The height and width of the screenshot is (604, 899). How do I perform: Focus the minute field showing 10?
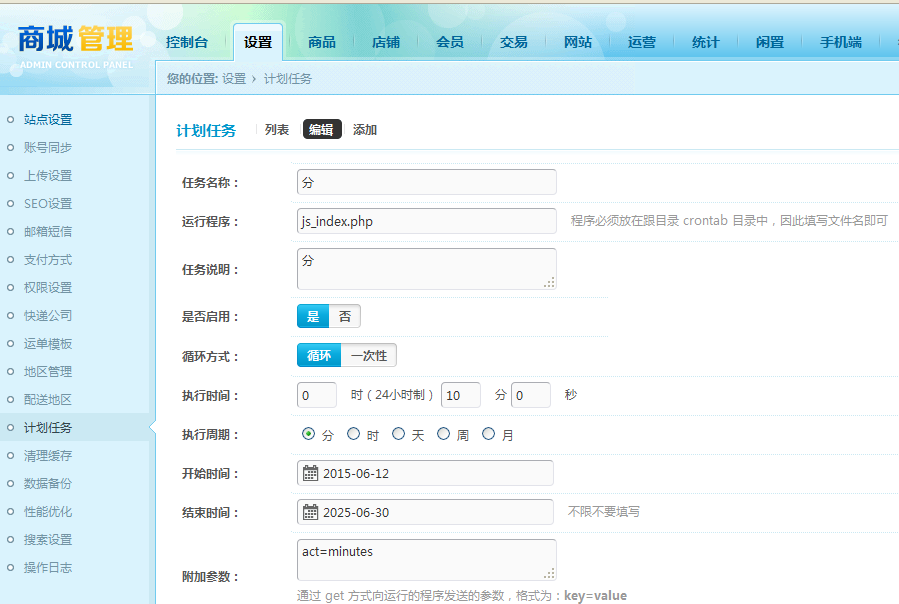click(x=460, y=395)
